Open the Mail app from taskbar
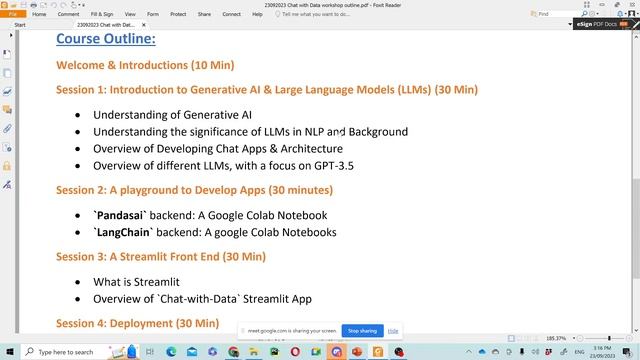Image resolution: width=640 pixels, height=360 pixels. [192, 351]
